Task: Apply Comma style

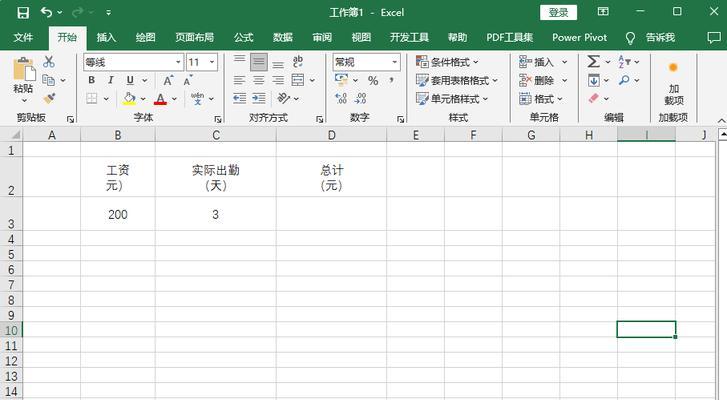Action: 392,80
